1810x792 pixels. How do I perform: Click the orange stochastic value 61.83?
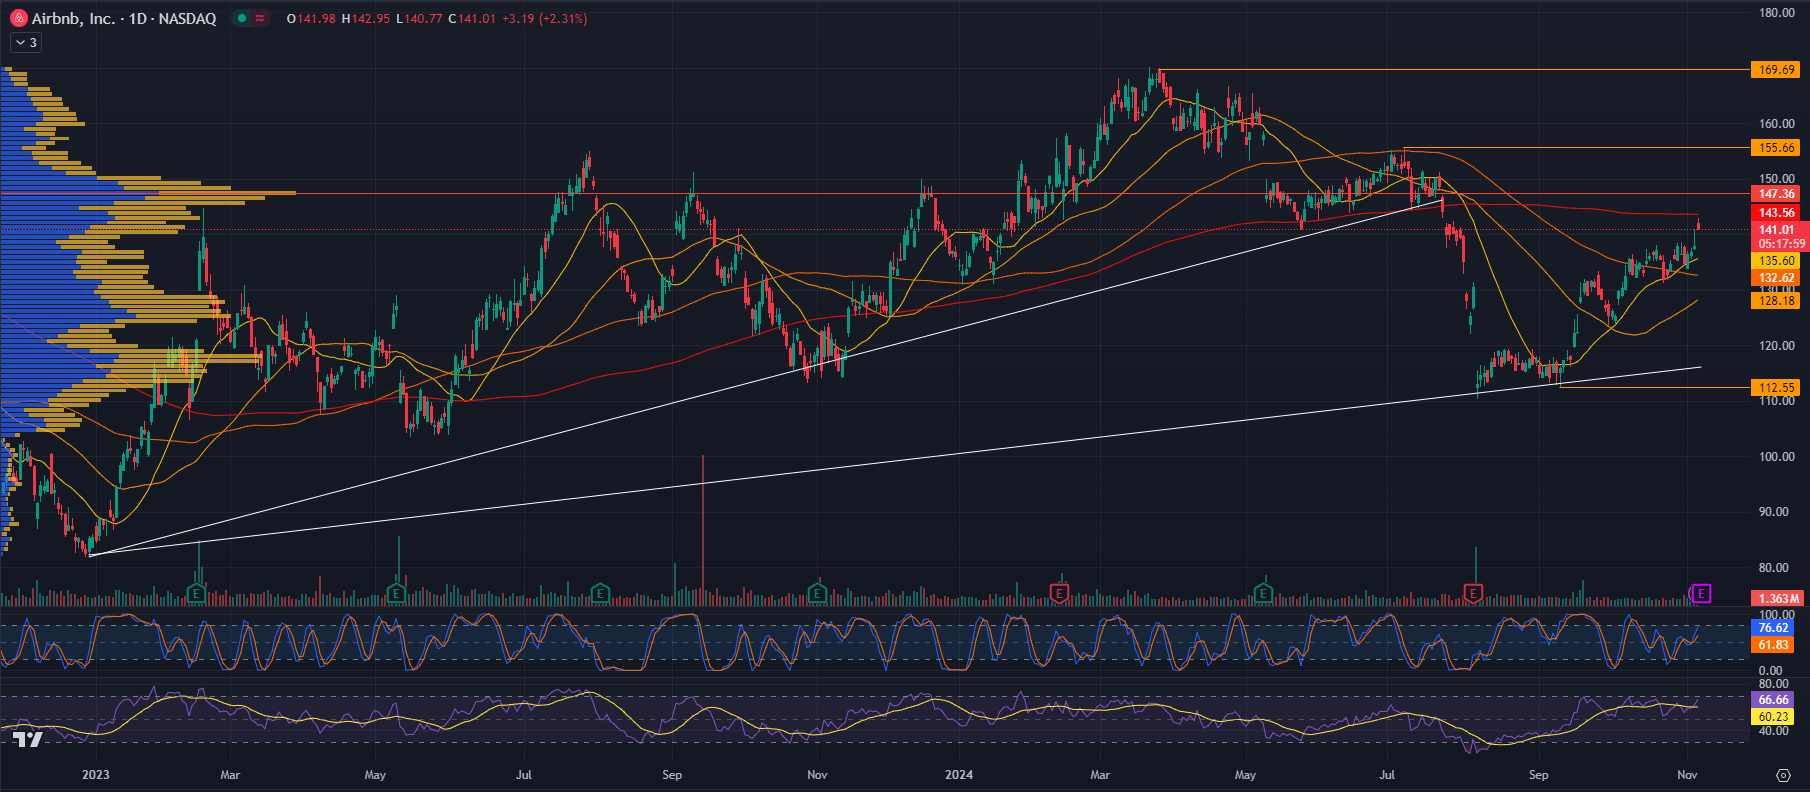[x=1773, y=645]
